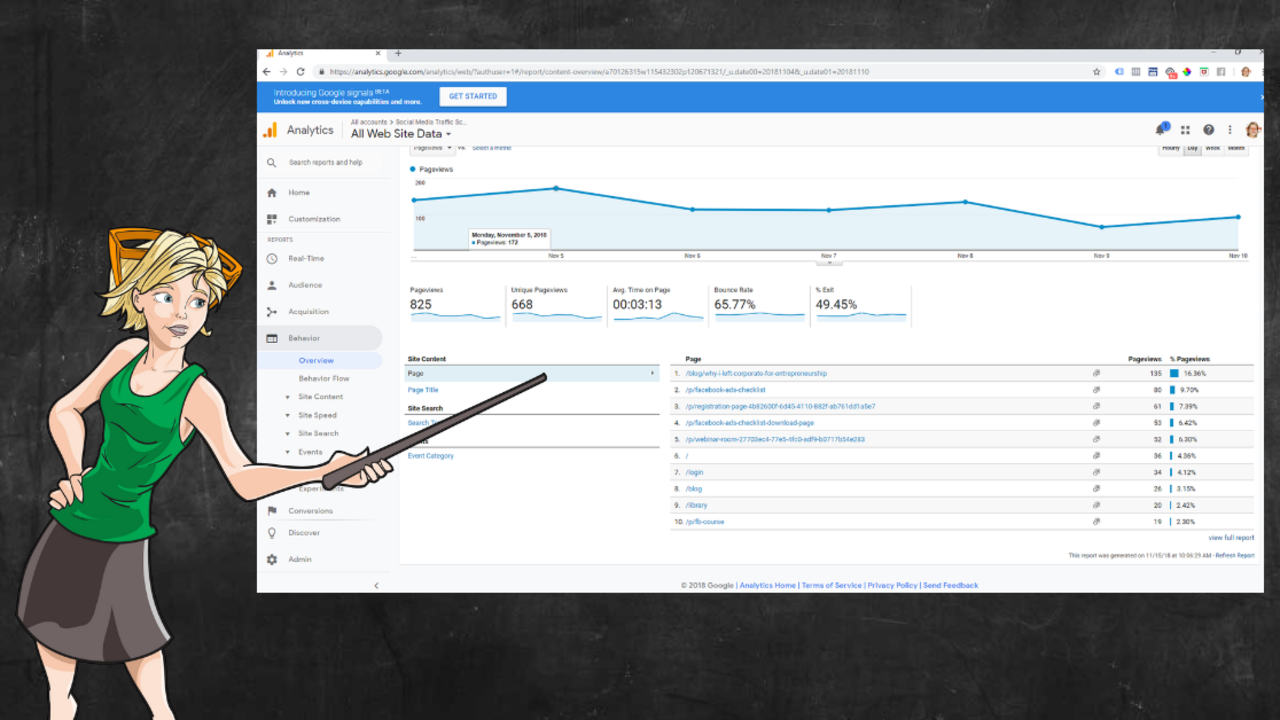Click the Refresh Report link
This screenshot has width=1280, height=720.
[1234, 555]
